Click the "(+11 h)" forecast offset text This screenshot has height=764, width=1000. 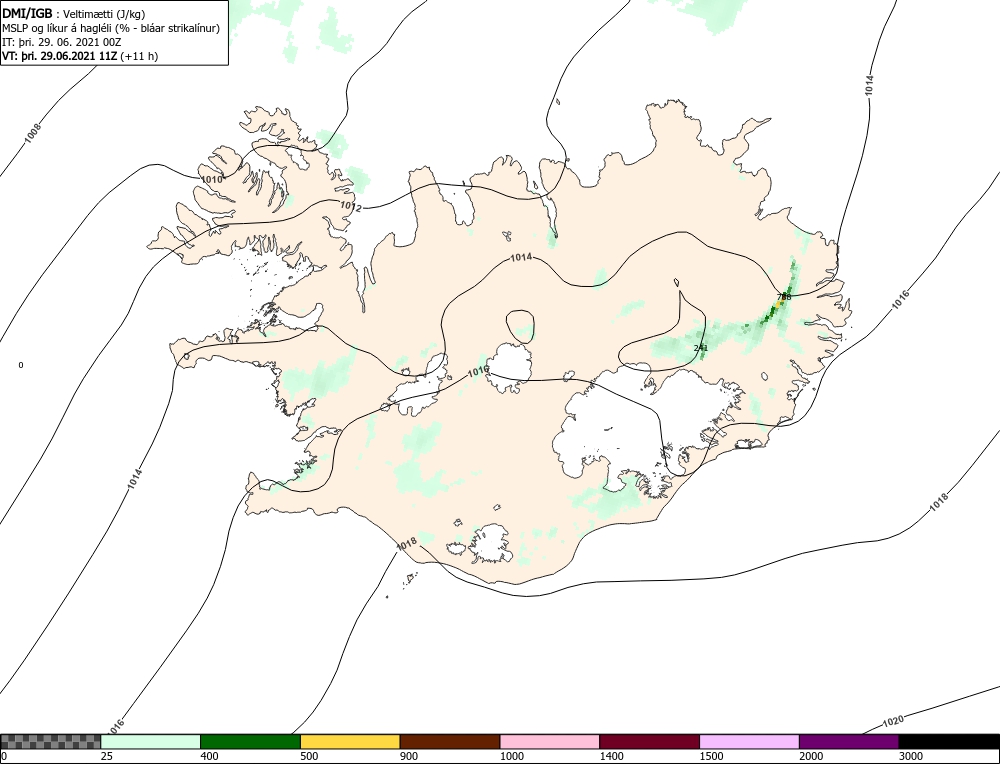pyautogui.click(x=139, y=55)
